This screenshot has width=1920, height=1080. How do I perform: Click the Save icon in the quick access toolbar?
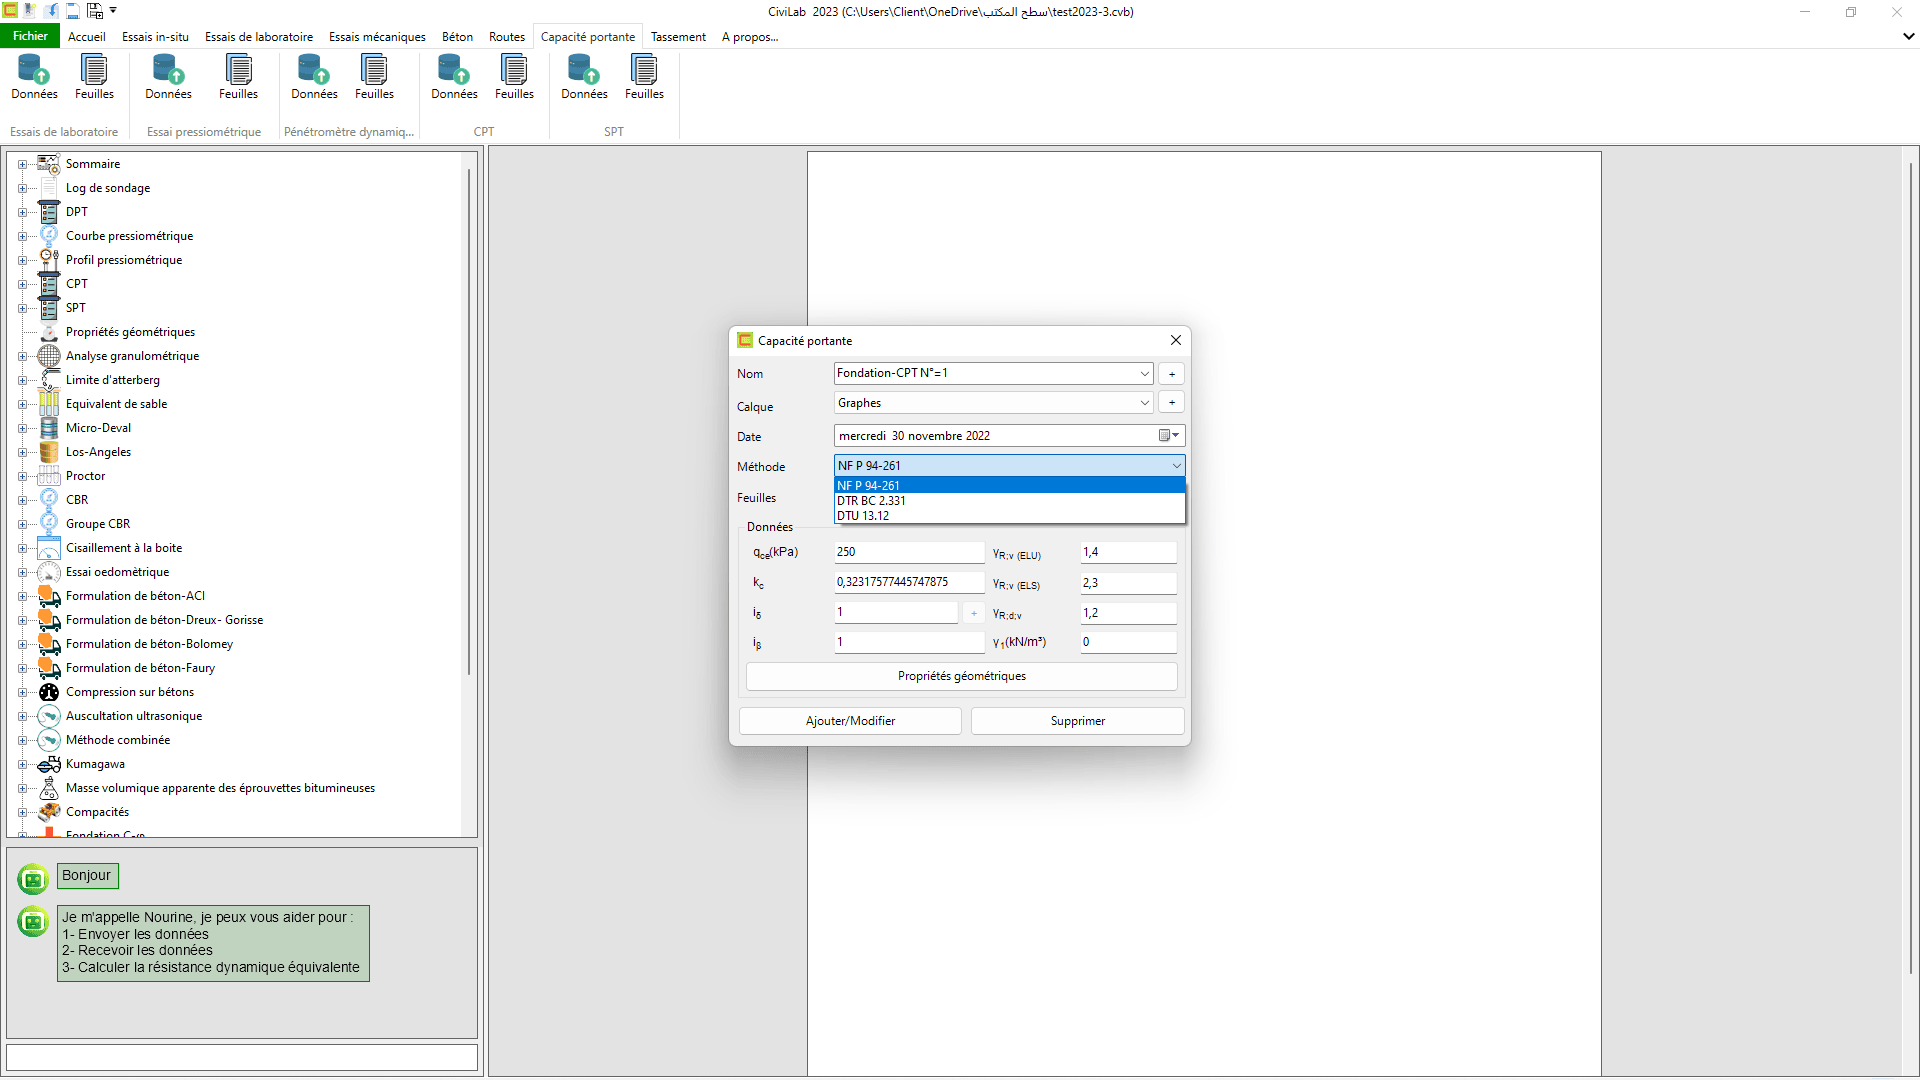point(73,11)
